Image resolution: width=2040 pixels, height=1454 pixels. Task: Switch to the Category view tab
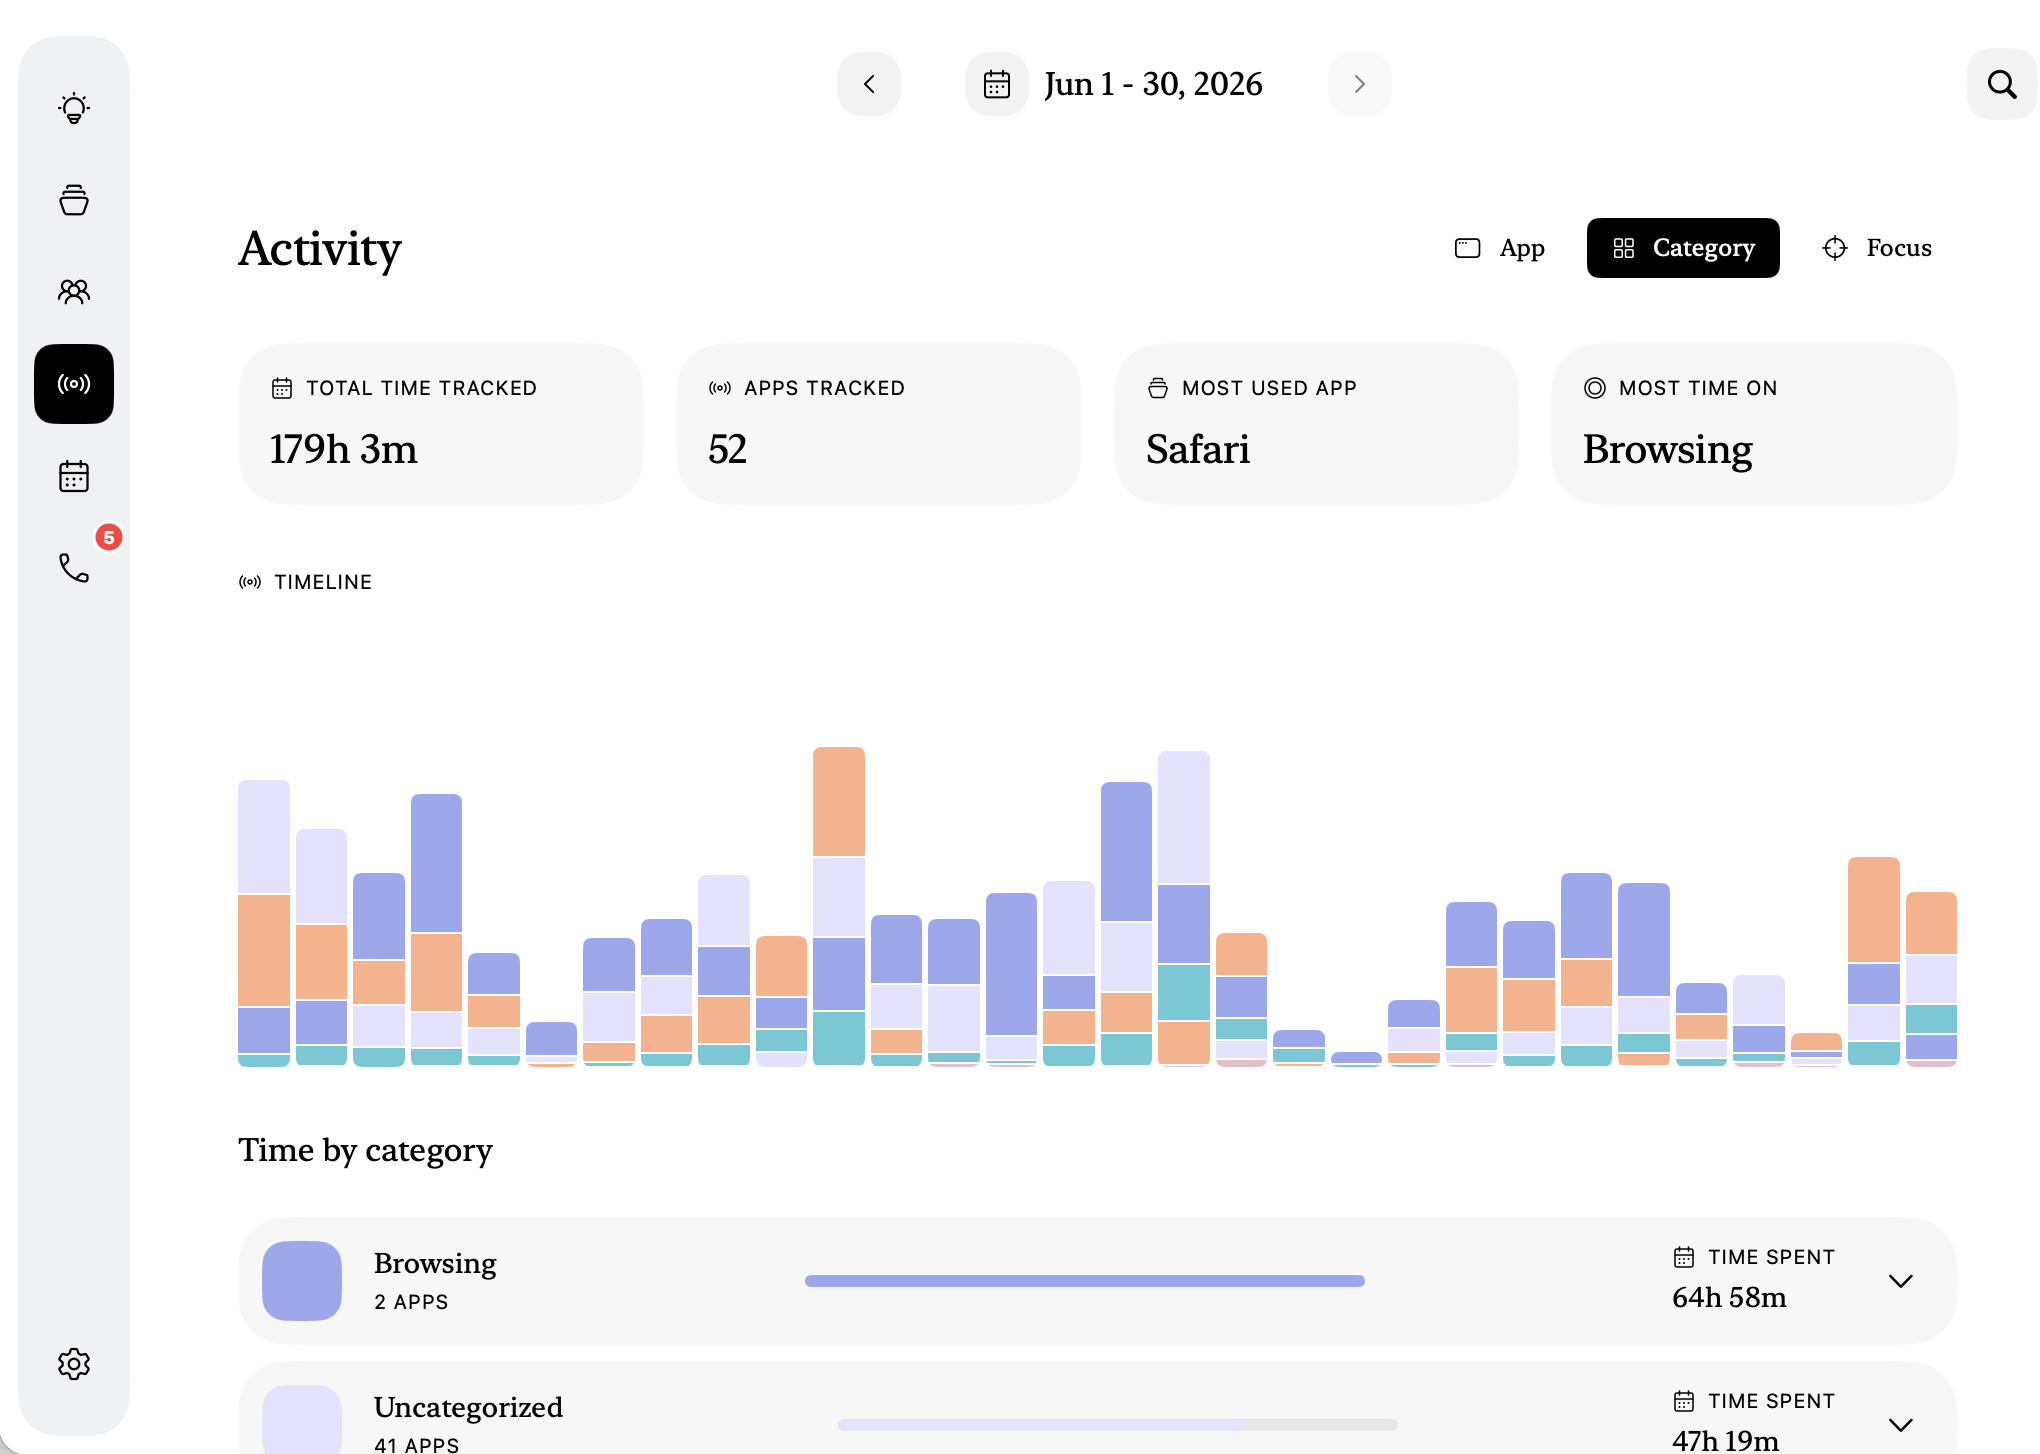[1683, 248]
